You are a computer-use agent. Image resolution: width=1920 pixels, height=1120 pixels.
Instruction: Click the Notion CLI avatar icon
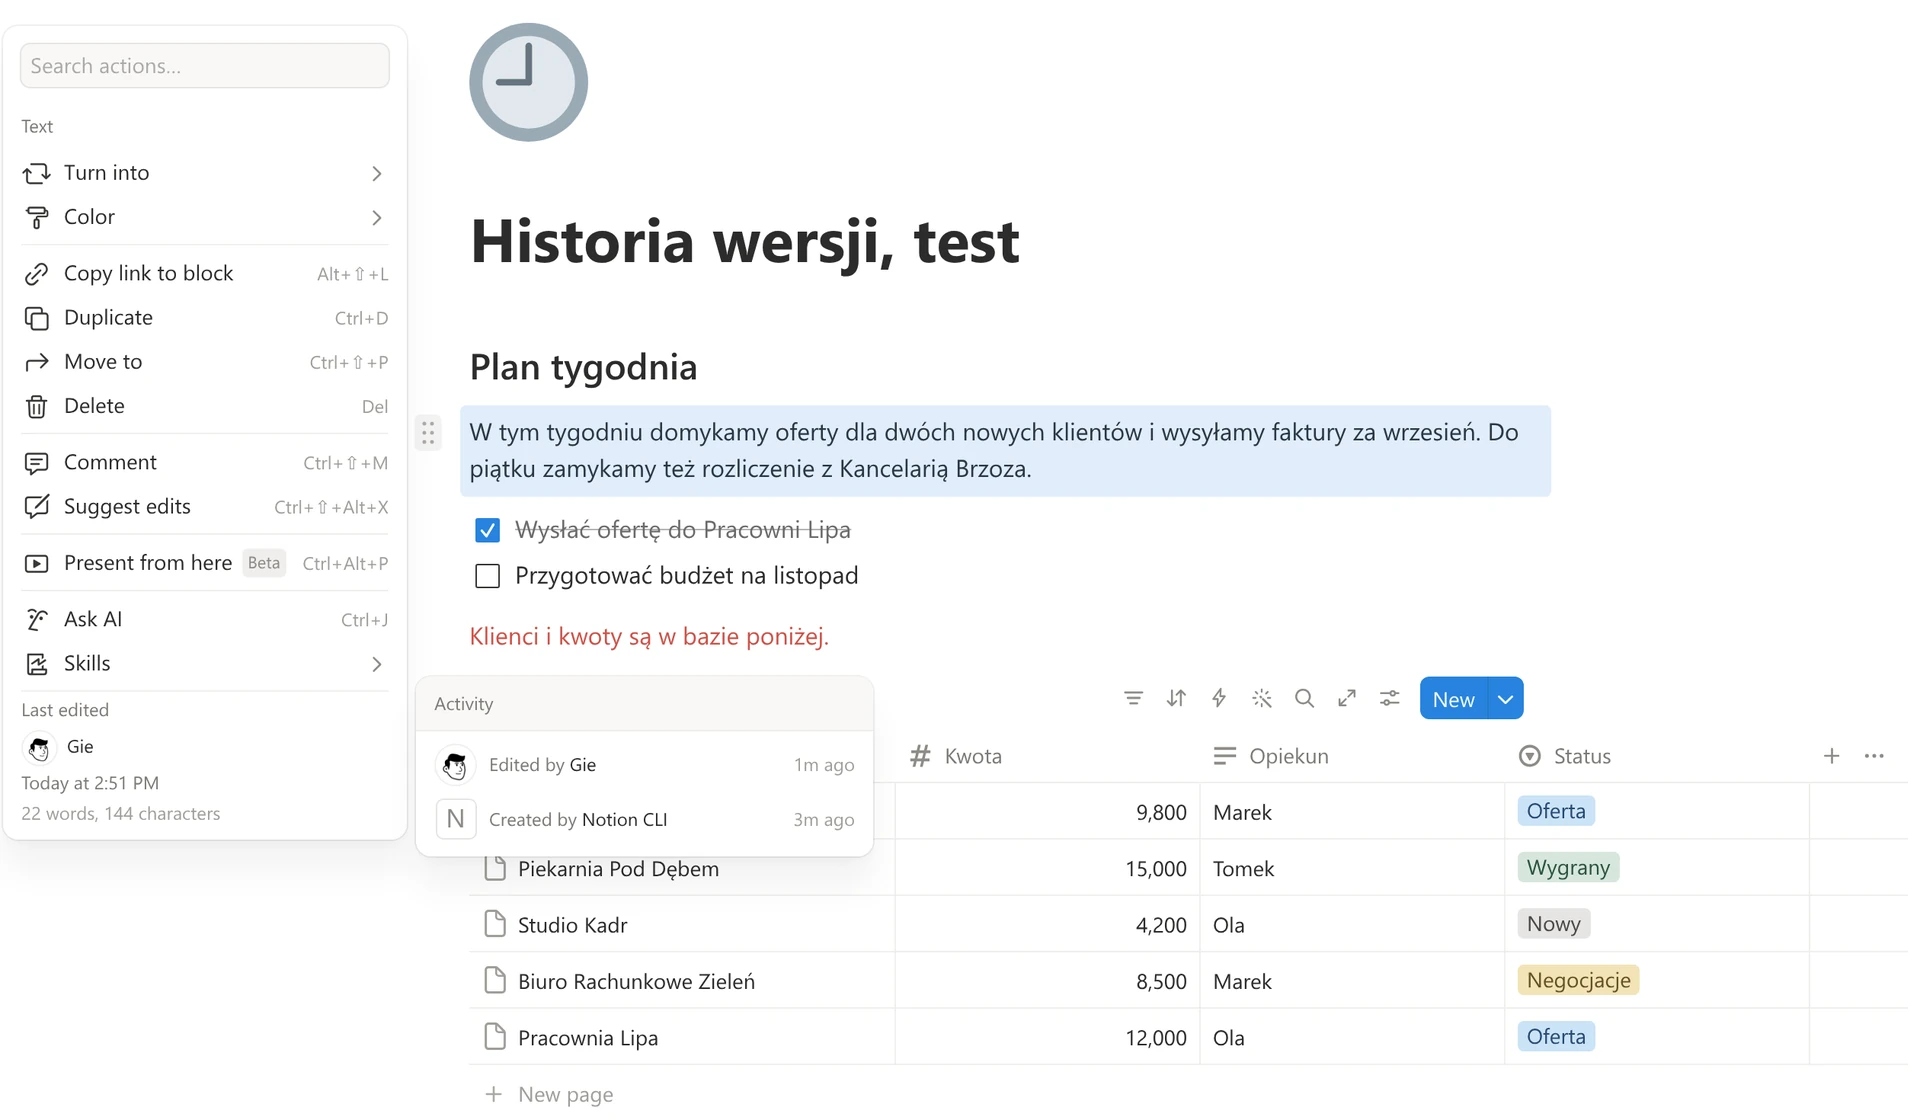[455, 819]
